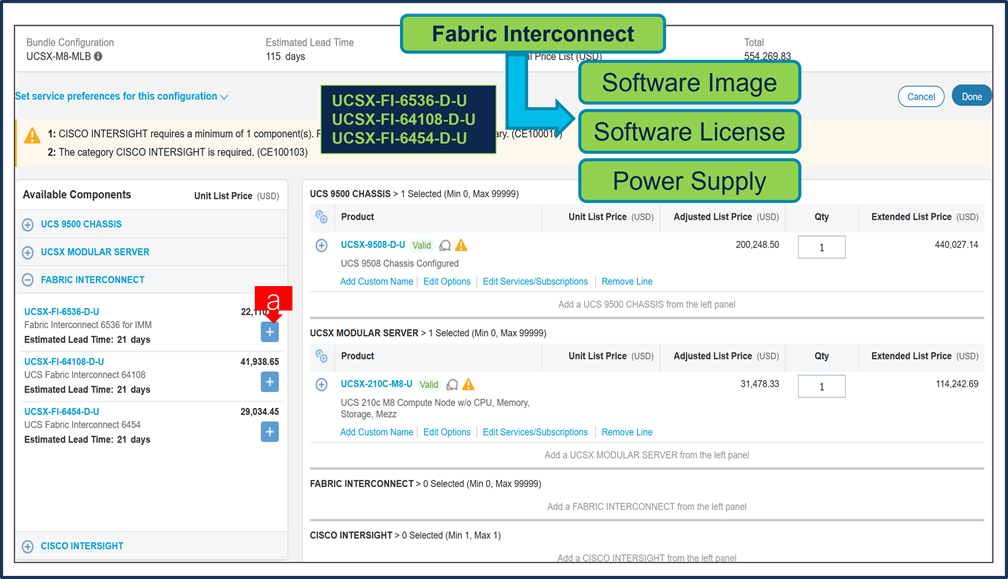Edit Options for UCSX-210C-M8-U
The image size is (1008, 579).
(447, 432)
